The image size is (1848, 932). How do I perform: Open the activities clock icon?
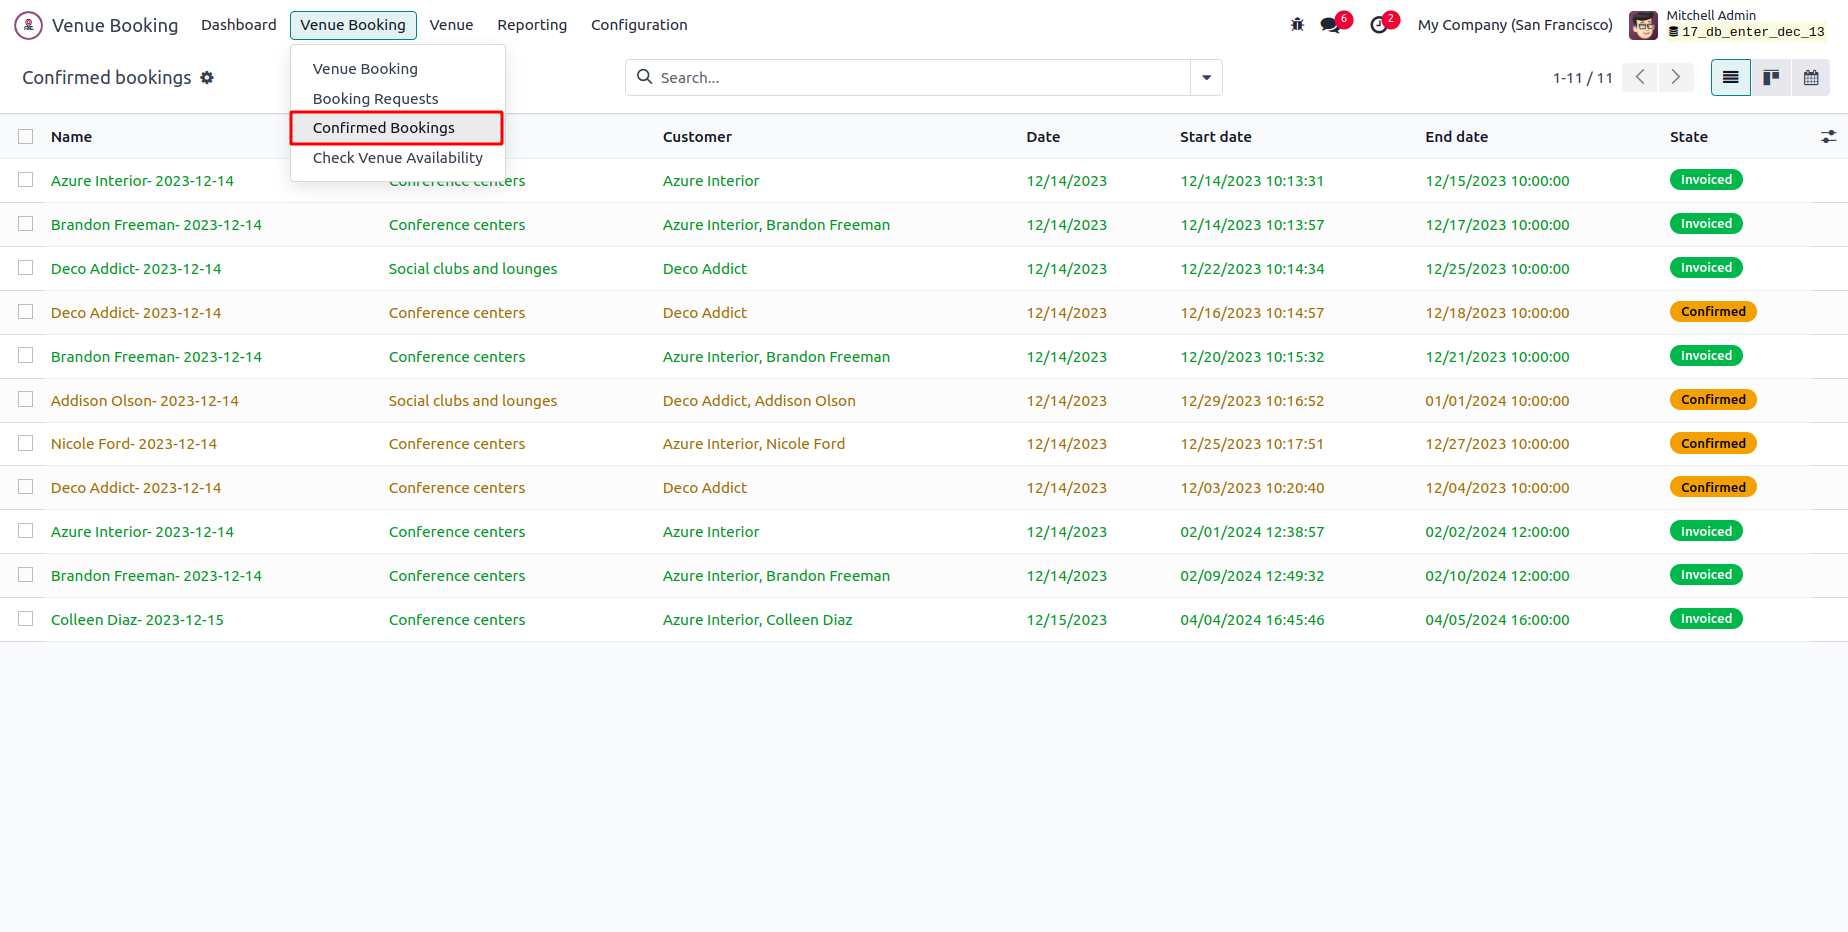coord(1379,25)
